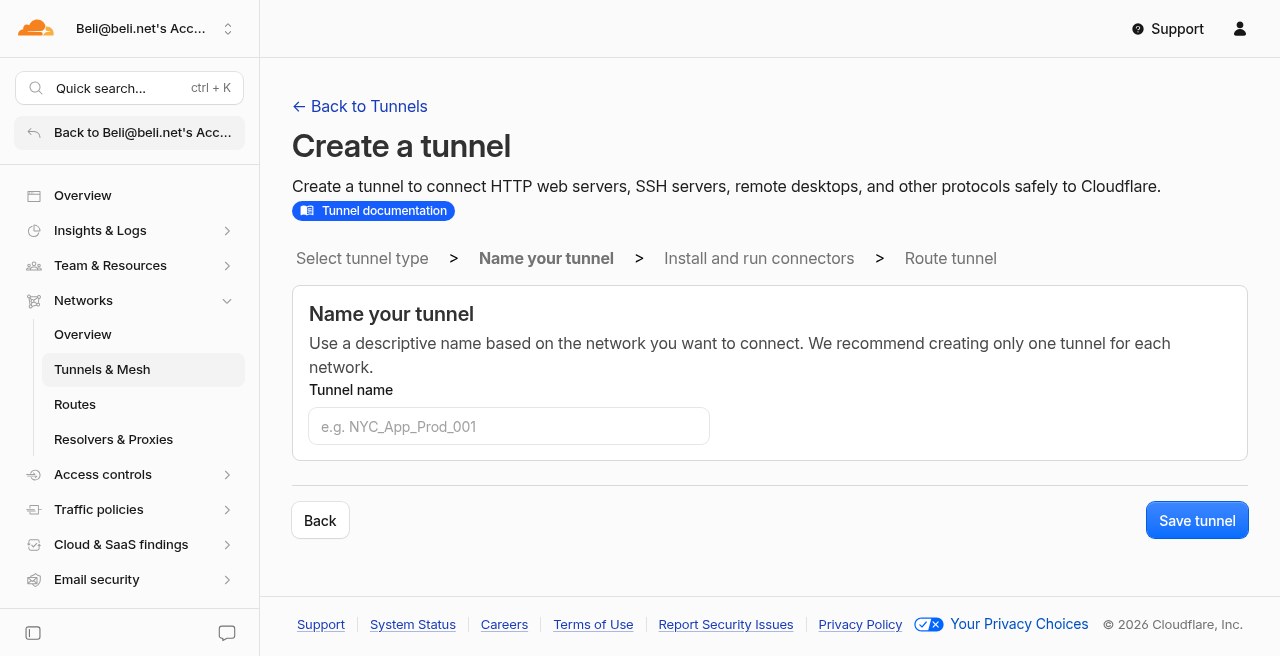Click the book icon in Tunnel documentation
This screenshot has width=1280, height=656.
[x=307, y=211]
